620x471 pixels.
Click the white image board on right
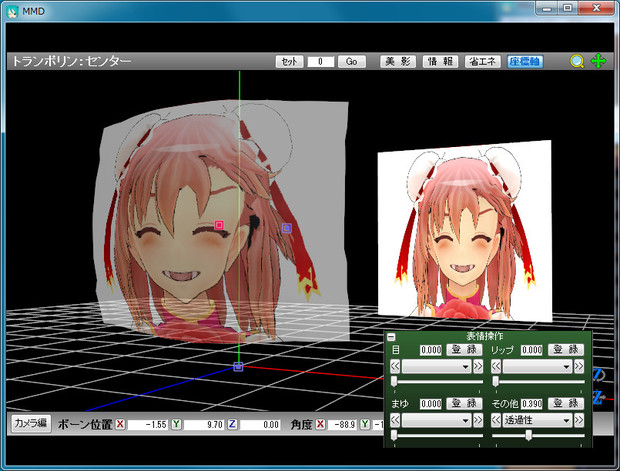coord(465,231)
